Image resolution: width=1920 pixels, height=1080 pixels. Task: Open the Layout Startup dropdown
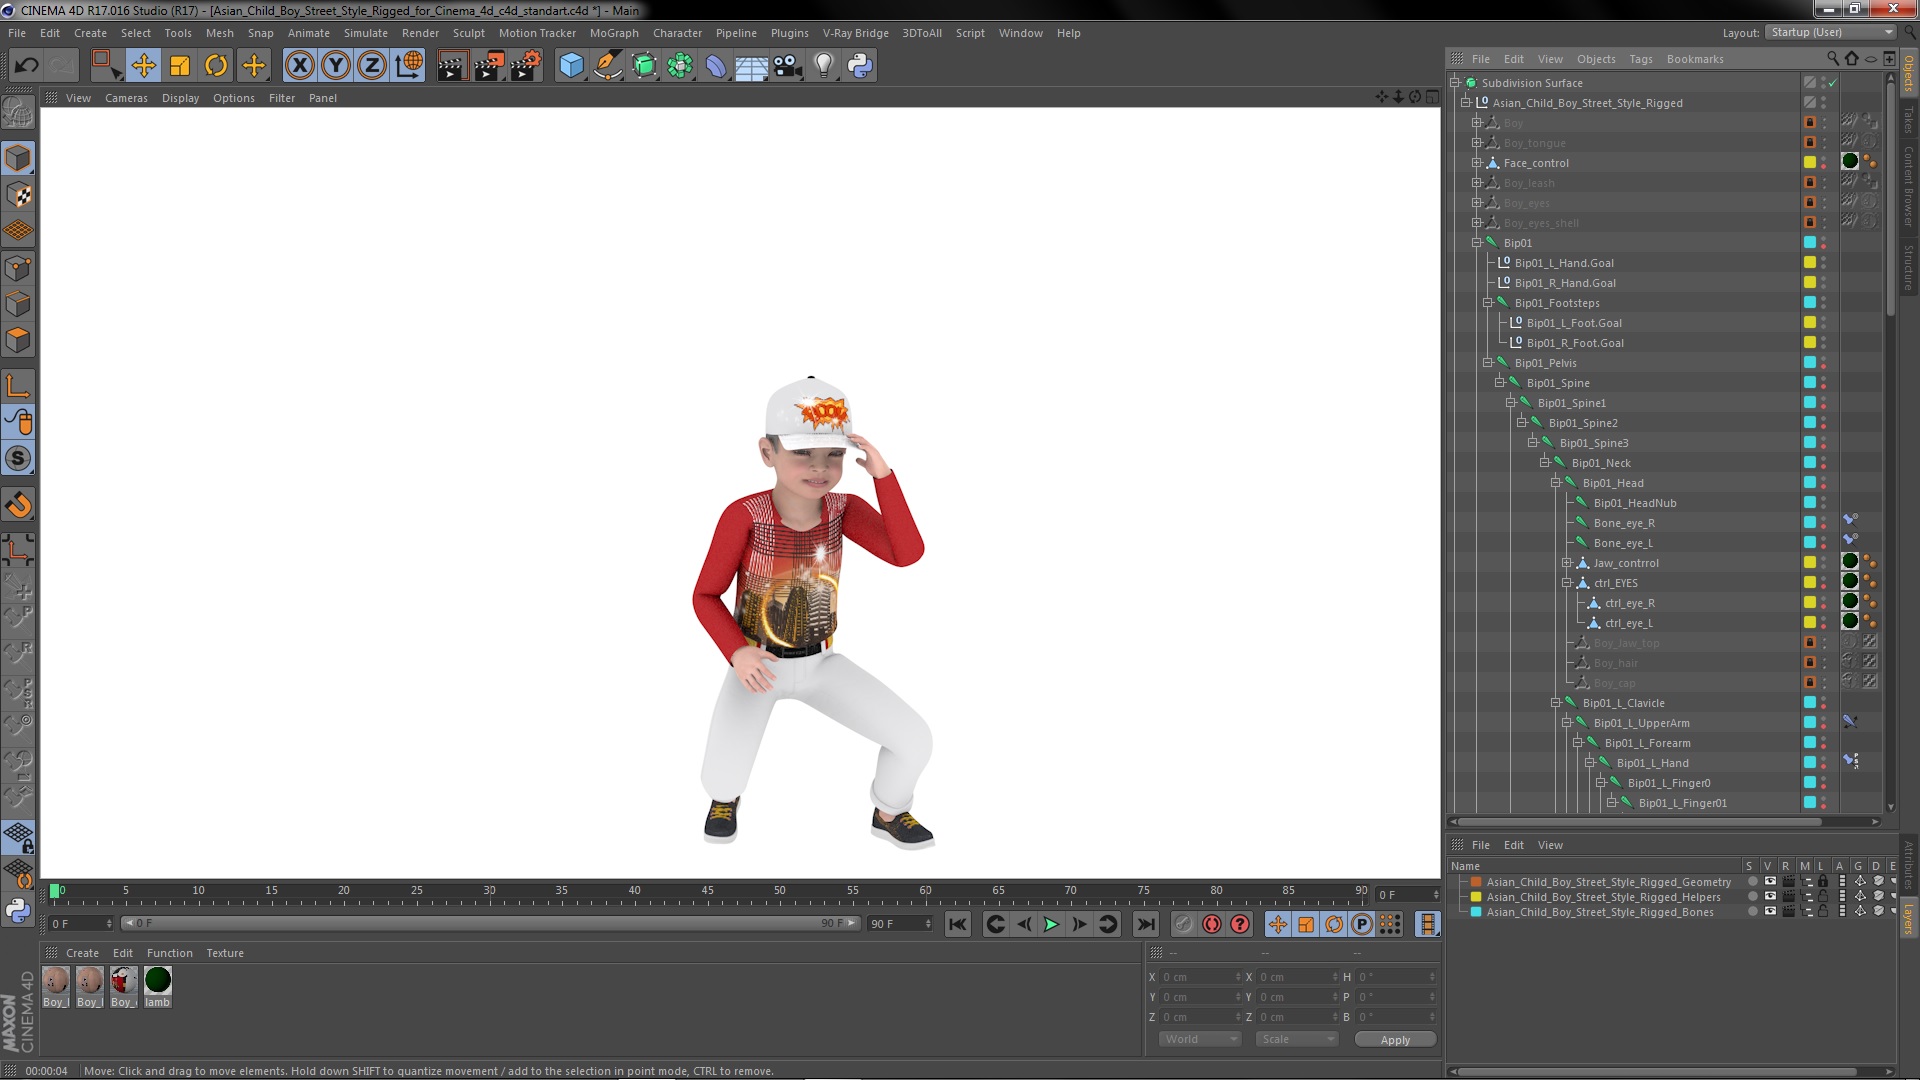[1829, 32]
